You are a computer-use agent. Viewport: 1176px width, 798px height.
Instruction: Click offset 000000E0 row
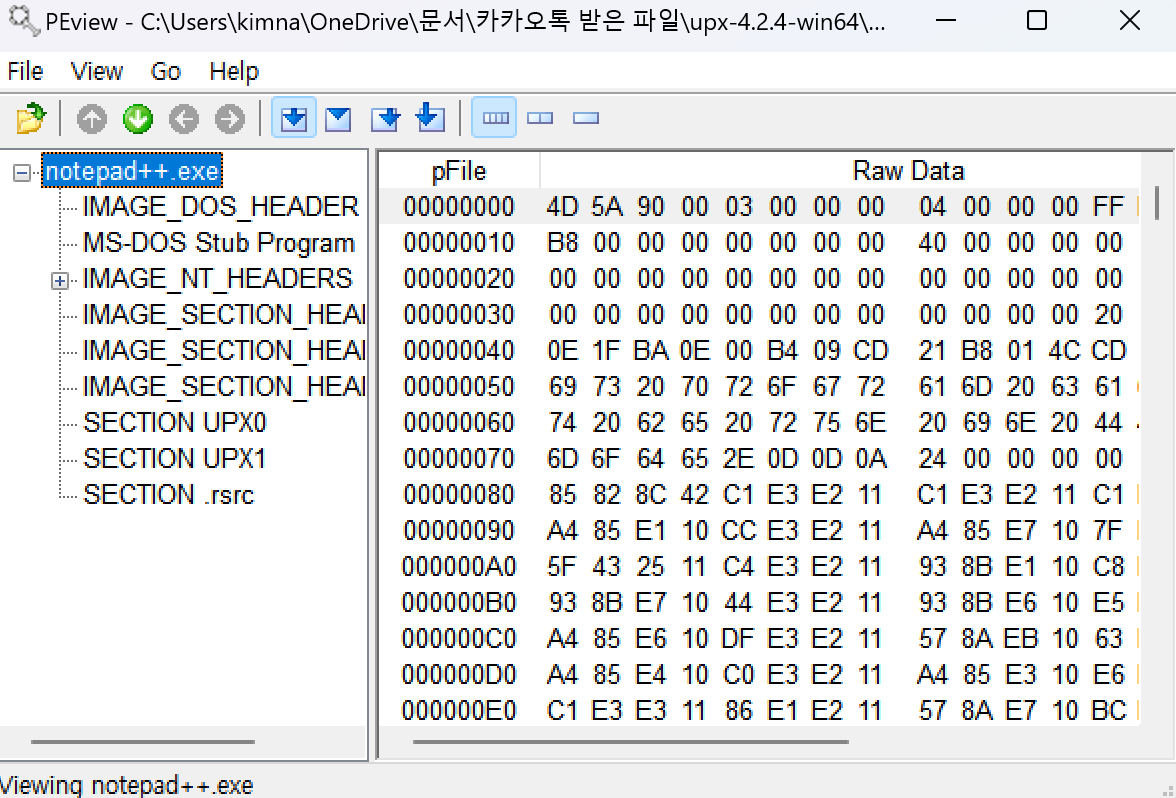pos(759,710)
